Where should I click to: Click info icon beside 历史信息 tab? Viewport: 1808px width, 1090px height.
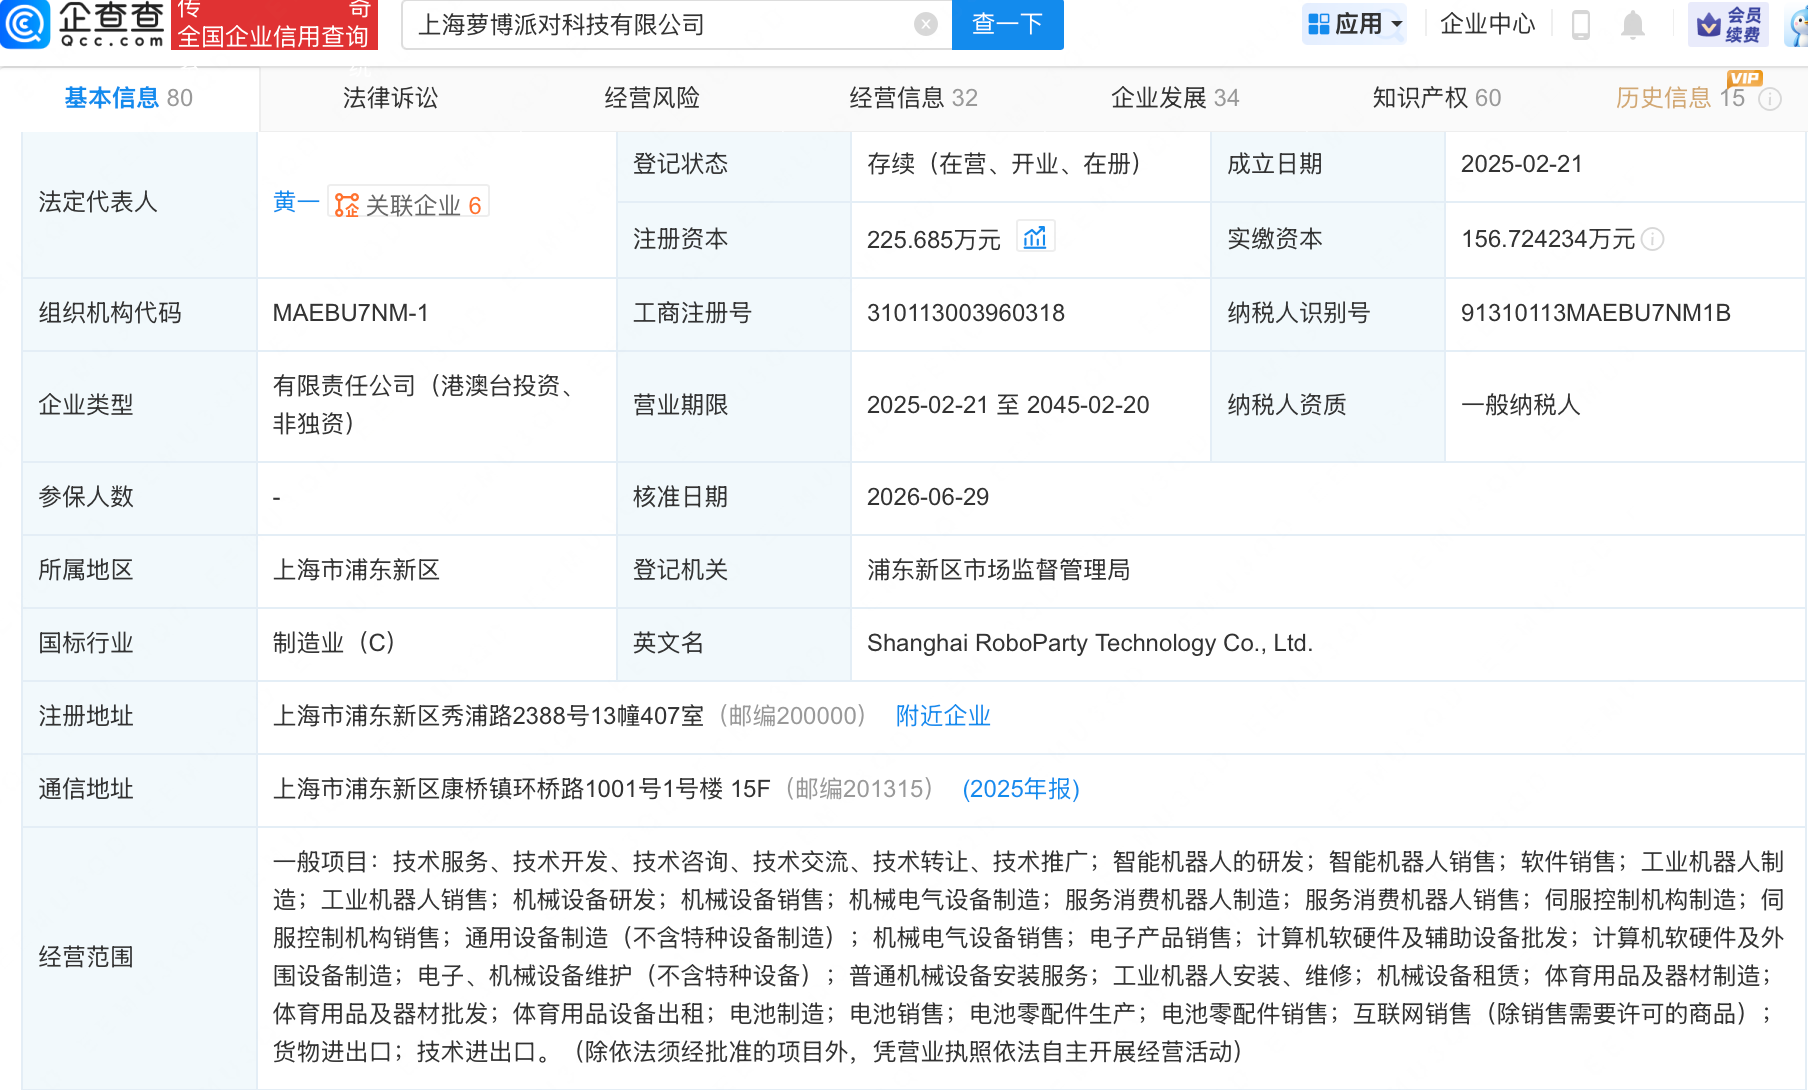pyautogui.click(x=1770, y=99)
